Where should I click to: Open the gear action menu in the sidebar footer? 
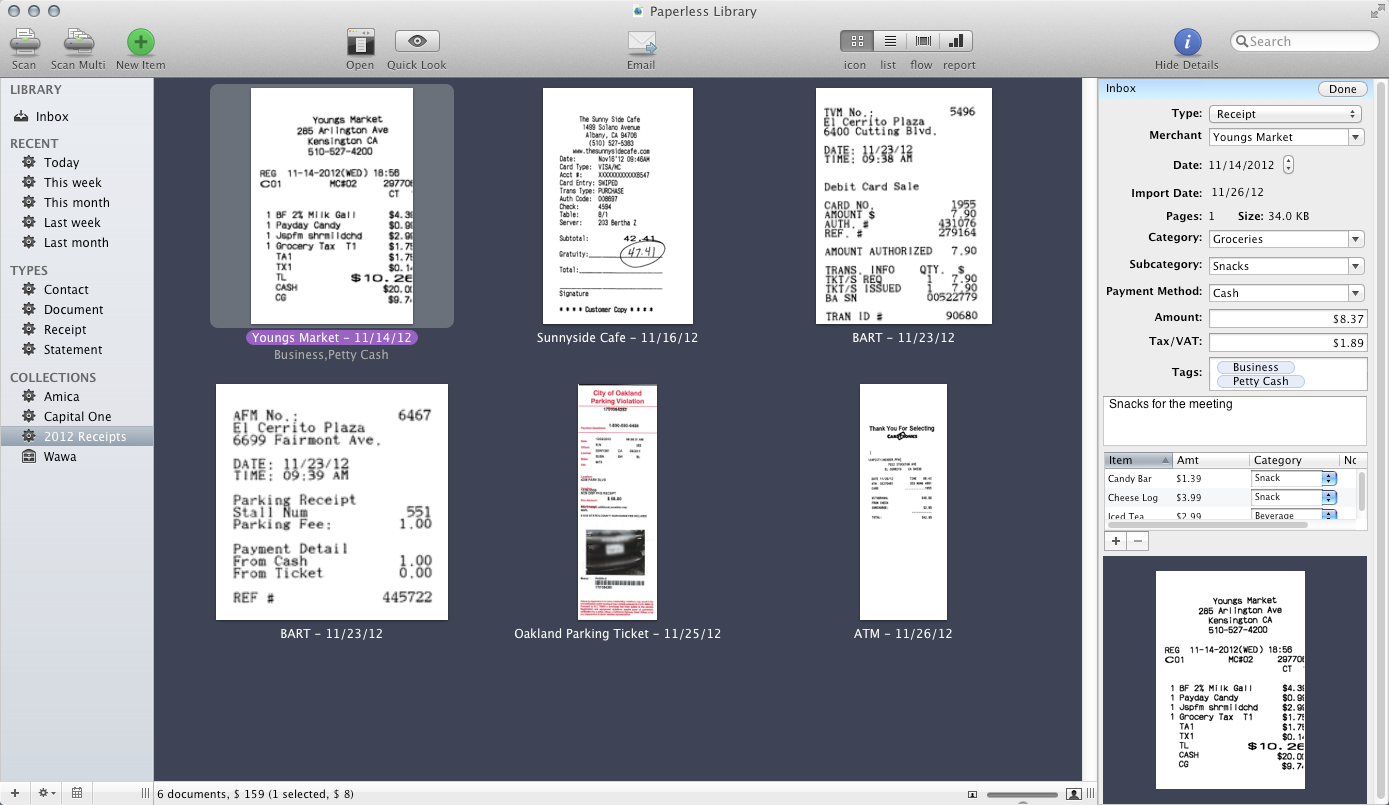[46, 793]
